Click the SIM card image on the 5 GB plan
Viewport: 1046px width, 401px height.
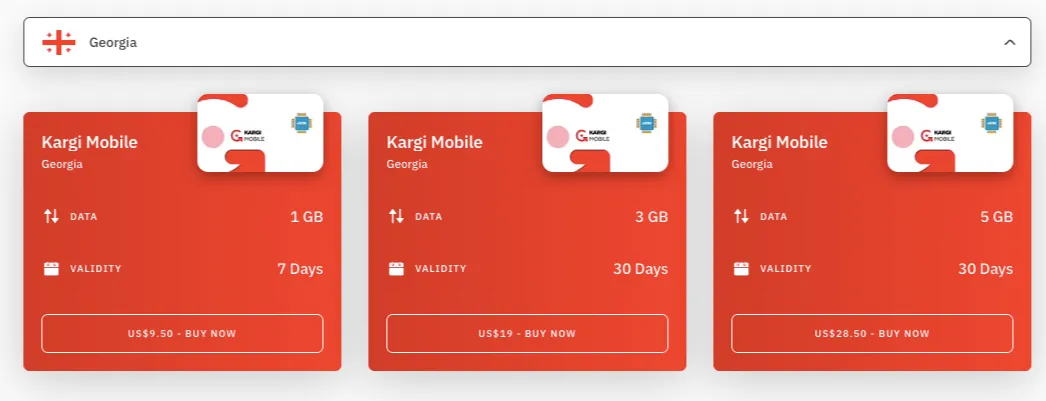pos(950,133)
